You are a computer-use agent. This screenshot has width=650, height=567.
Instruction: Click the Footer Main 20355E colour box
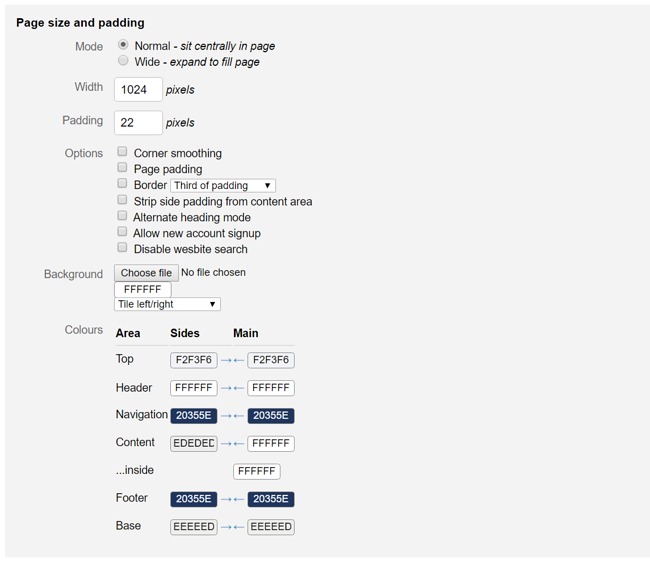[271, 499]
